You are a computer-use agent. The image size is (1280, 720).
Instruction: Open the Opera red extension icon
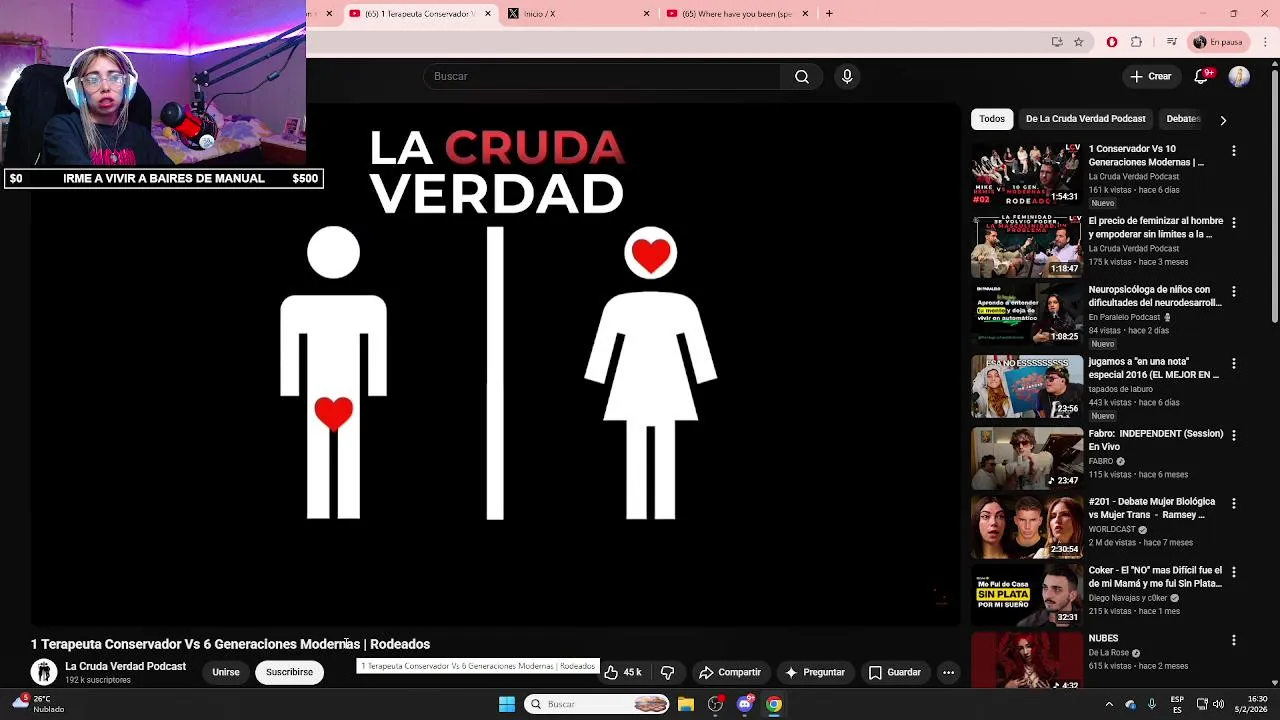point(1112,42)
